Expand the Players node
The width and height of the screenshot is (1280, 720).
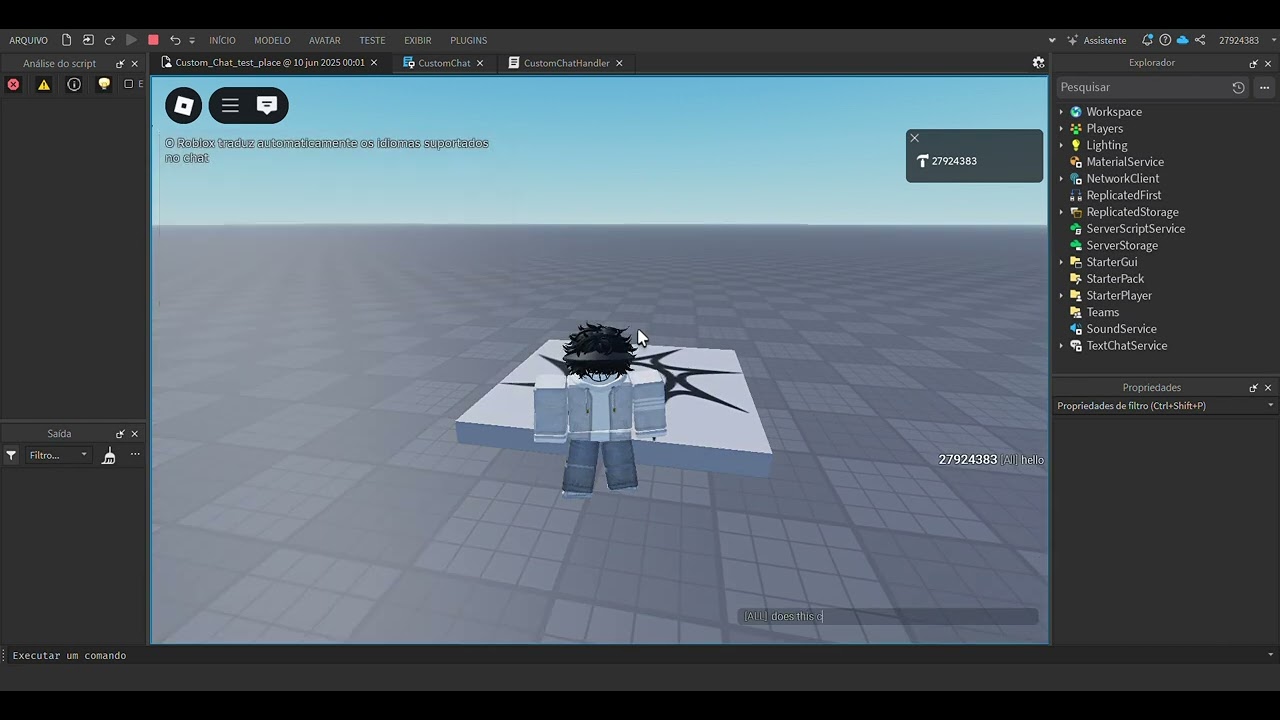click(x=1061, y=129)
